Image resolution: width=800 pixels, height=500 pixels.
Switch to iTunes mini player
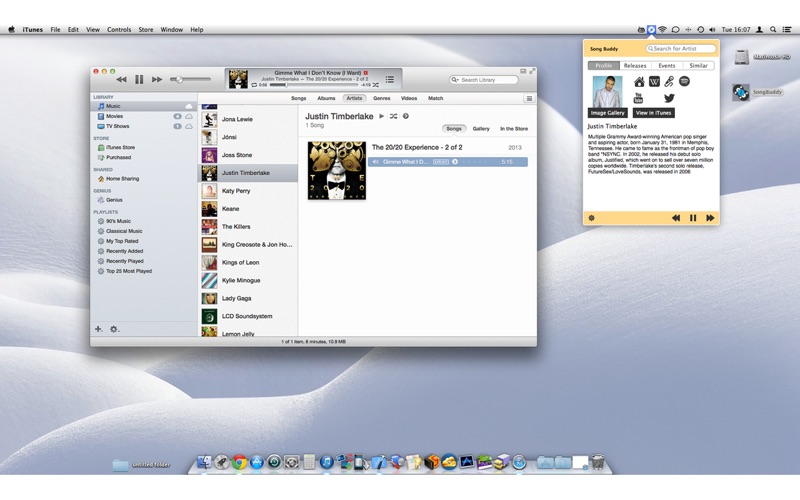(523, 71)
